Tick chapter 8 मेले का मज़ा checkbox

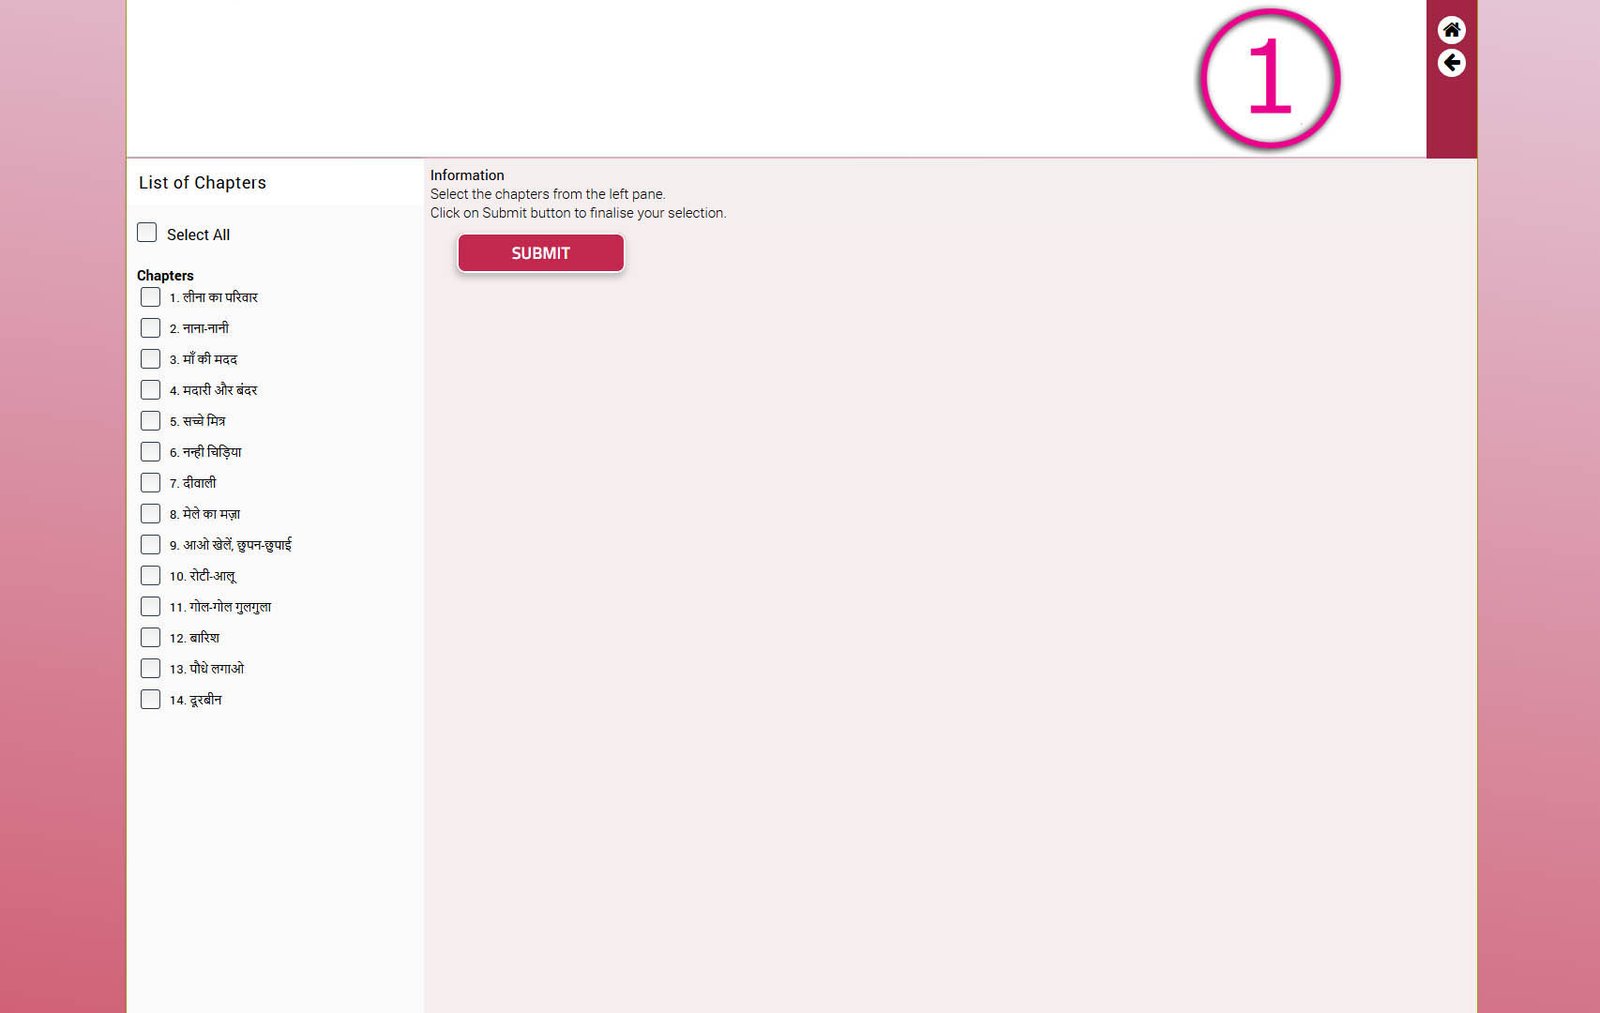tap(150, 514)
